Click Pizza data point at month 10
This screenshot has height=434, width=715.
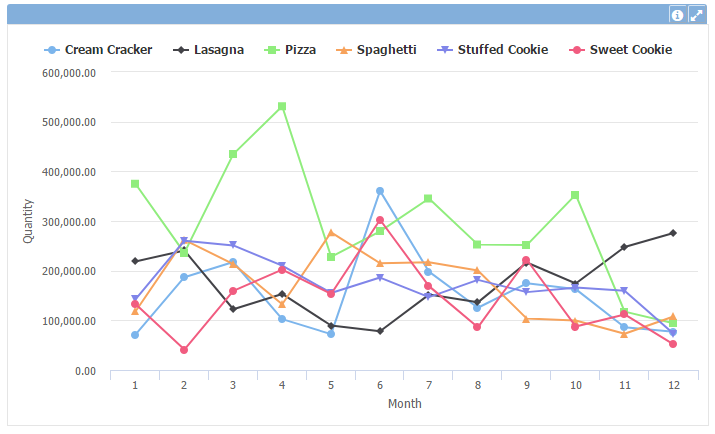click(x=575, y=195)
